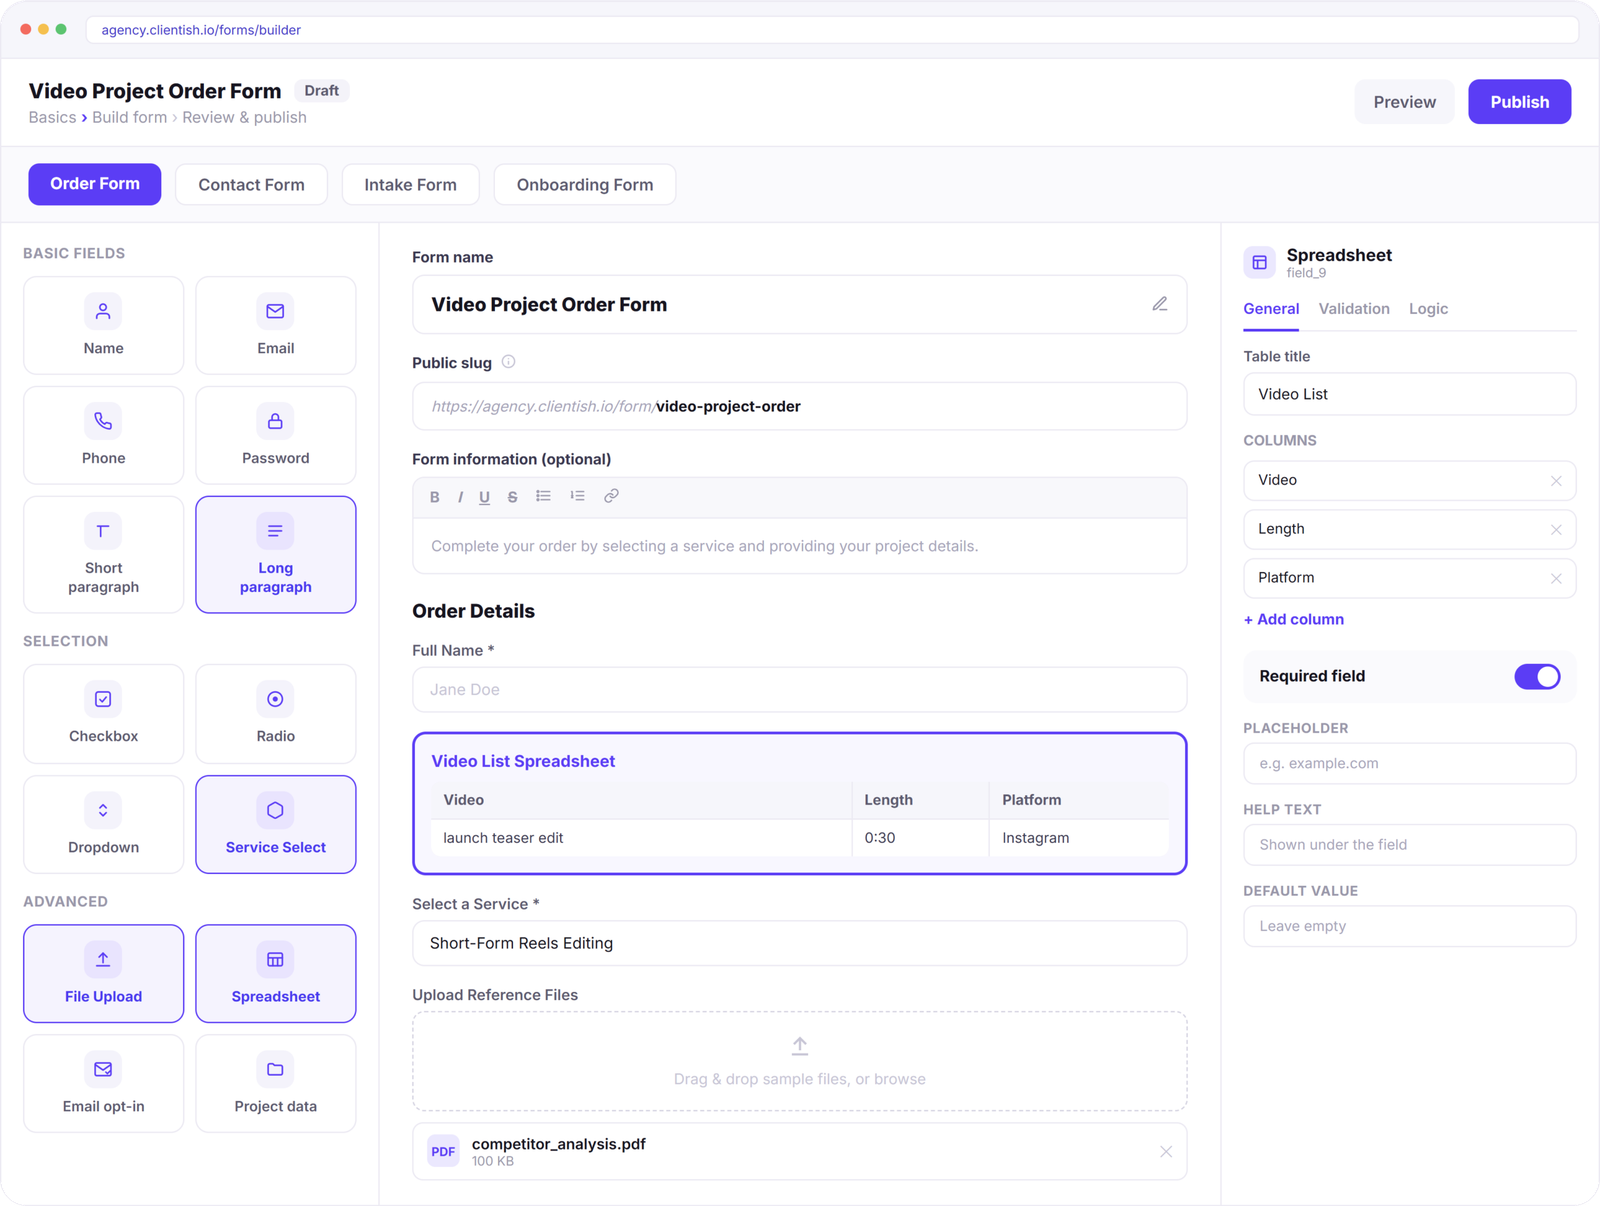
Task: Go to the Build form breadcrumb step
Action: [x=129, y=118]
